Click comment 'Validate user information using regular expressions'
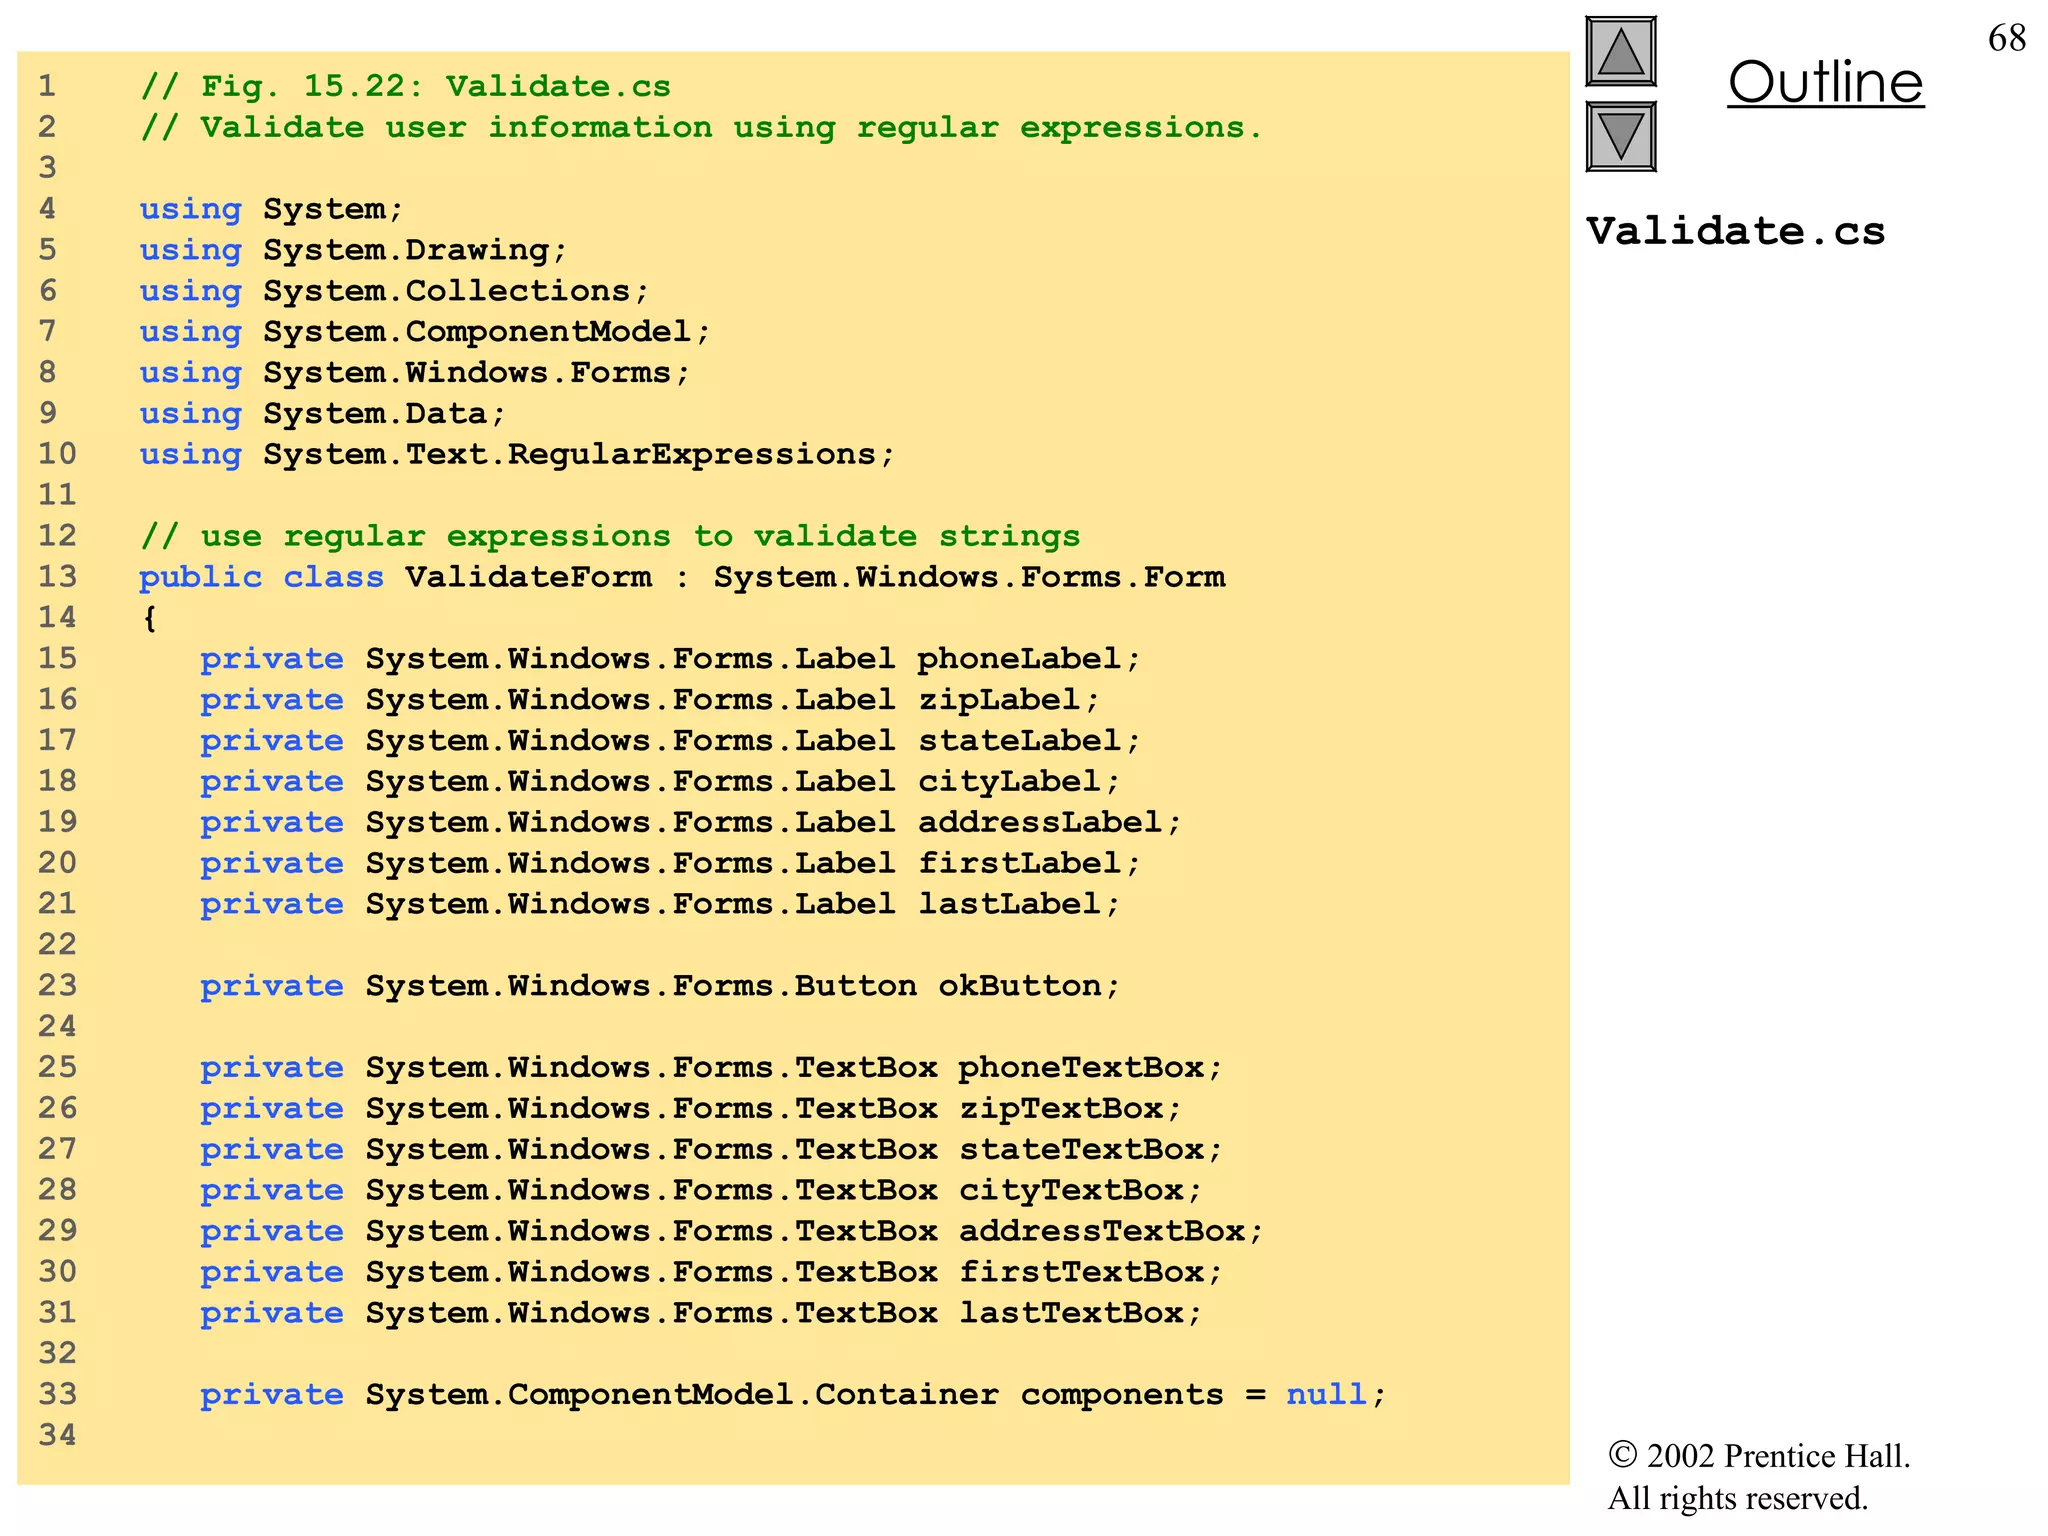Viewport: 2048px width, 1536px height. coord(700,127)
